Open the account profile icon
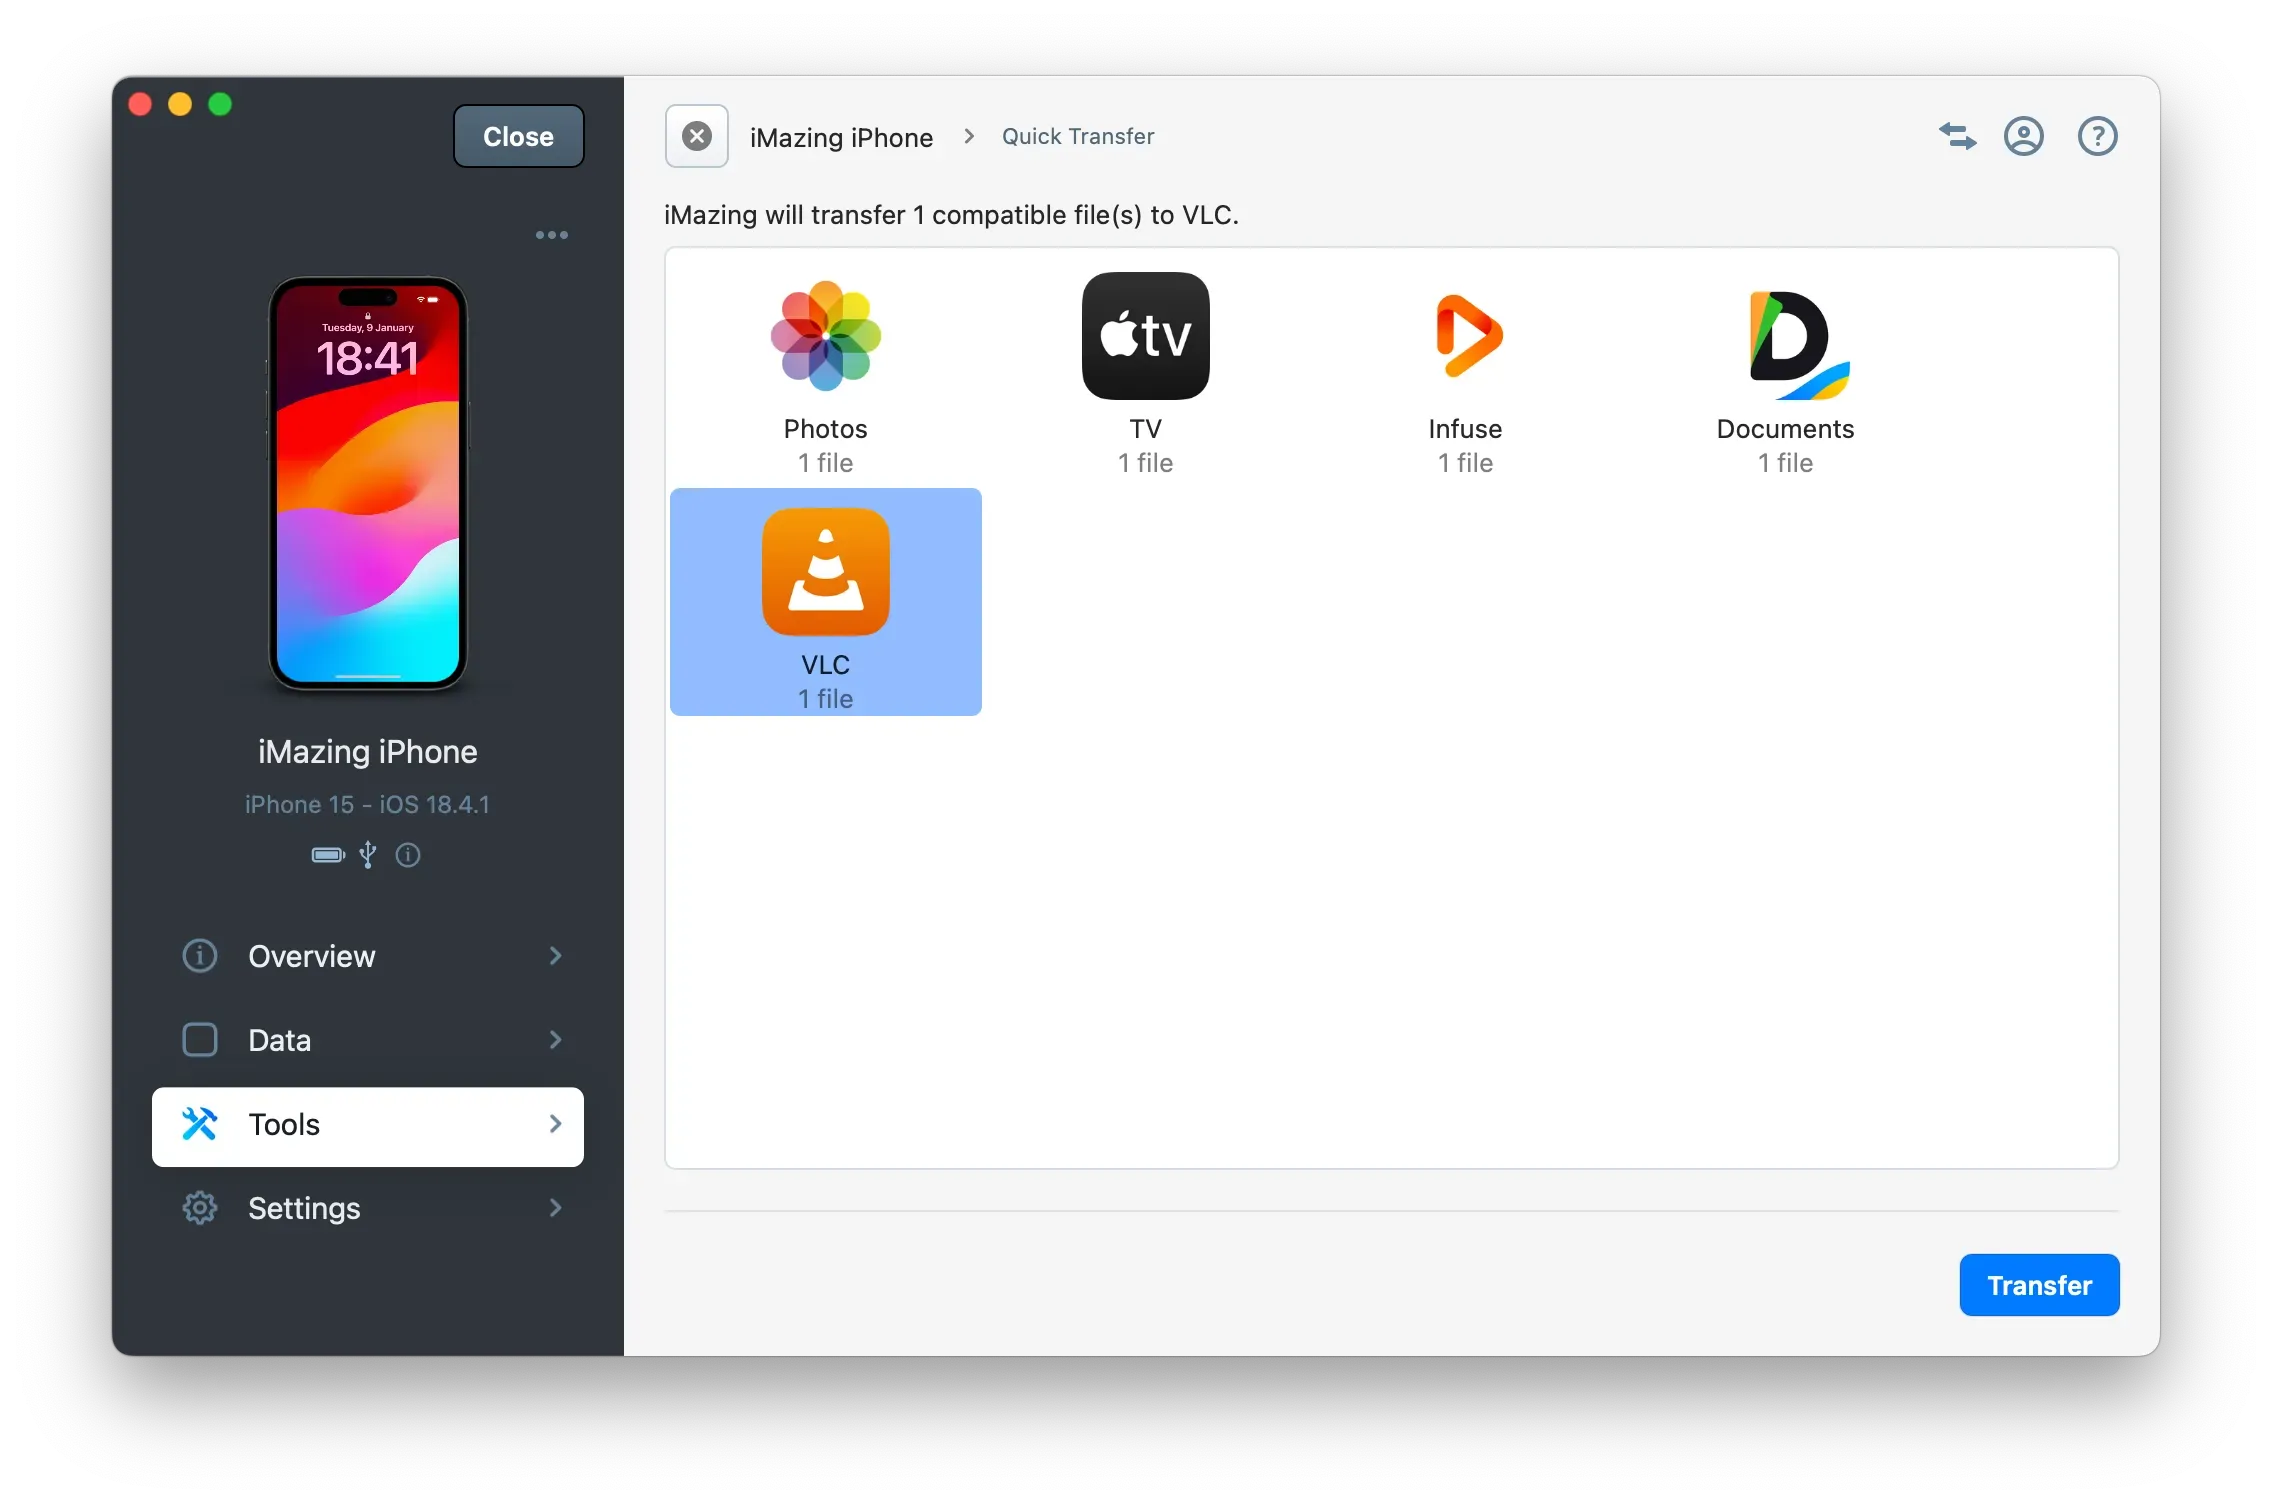 (2023, 136)
